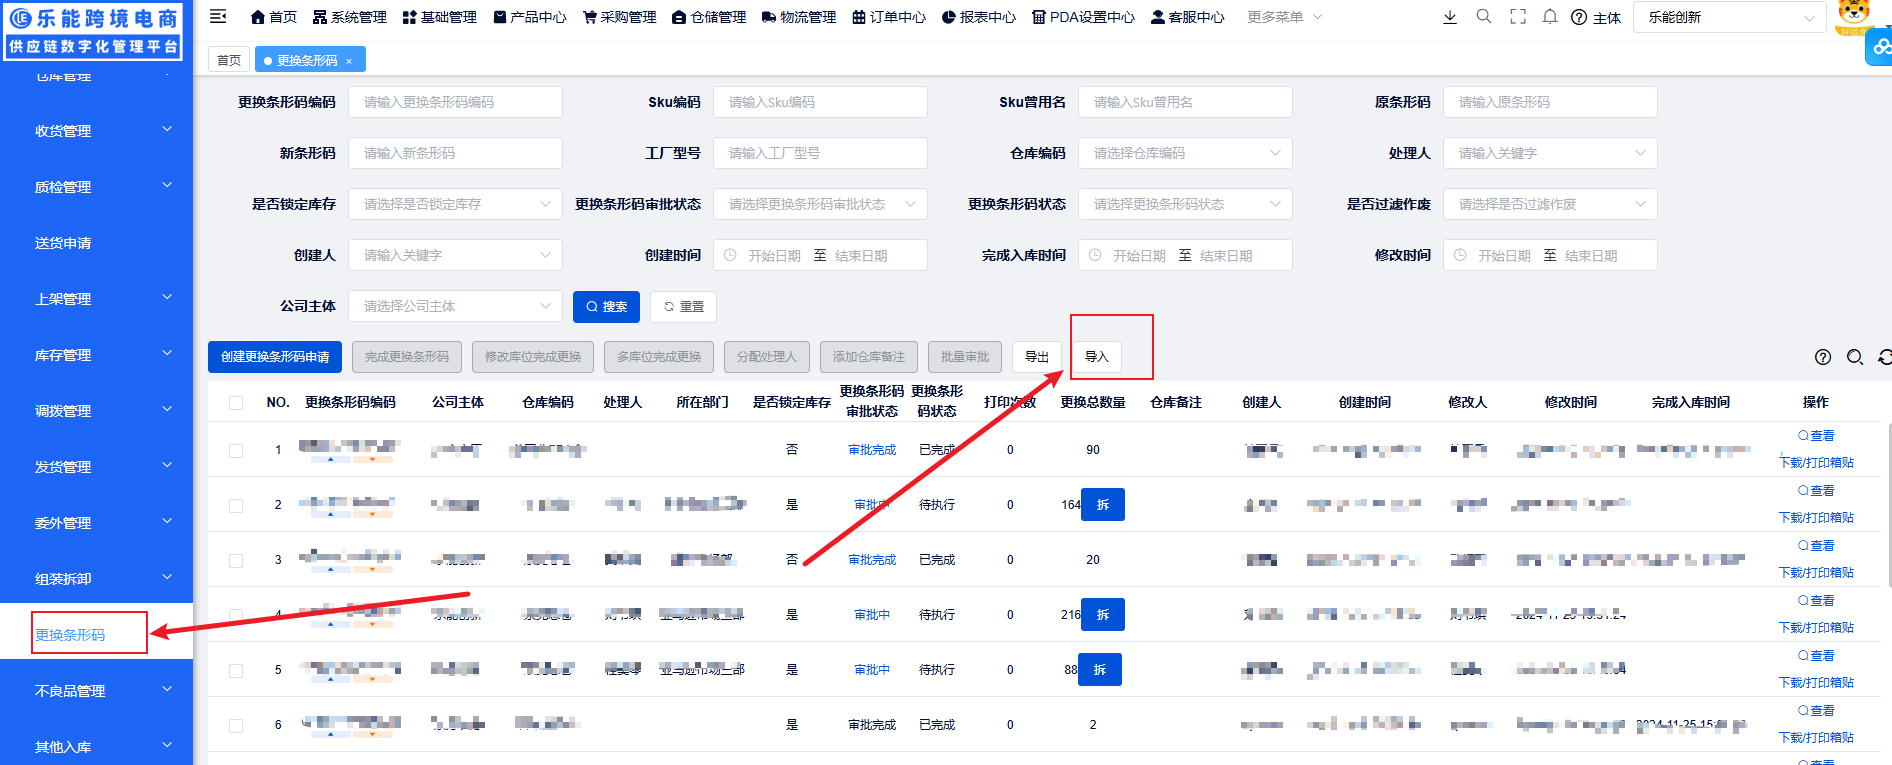Click the 工厂型号 input field
This screenshot has height=765, width=1892.
click(820, 153)
